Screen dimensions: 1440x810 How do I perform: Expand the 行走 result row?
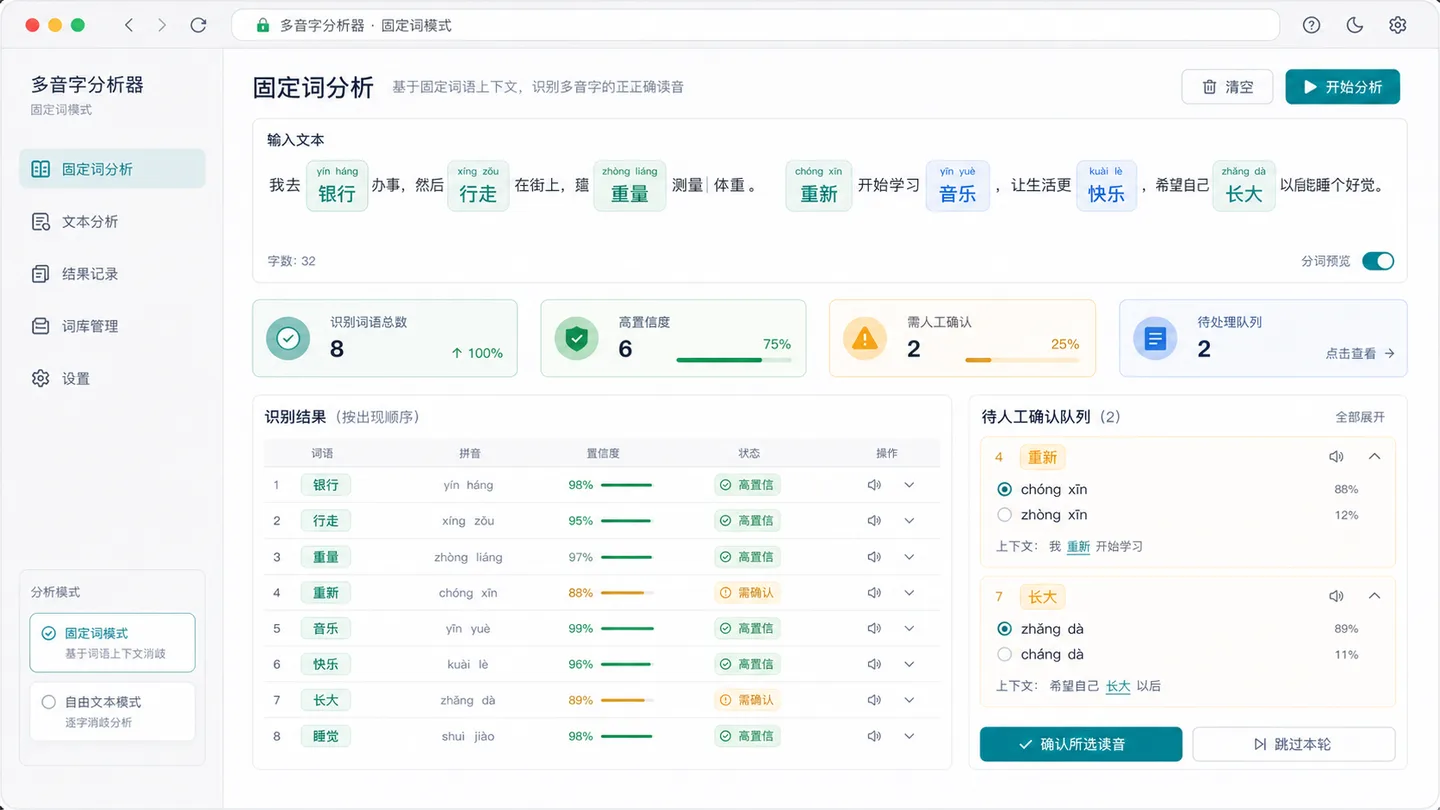[909, 521]
